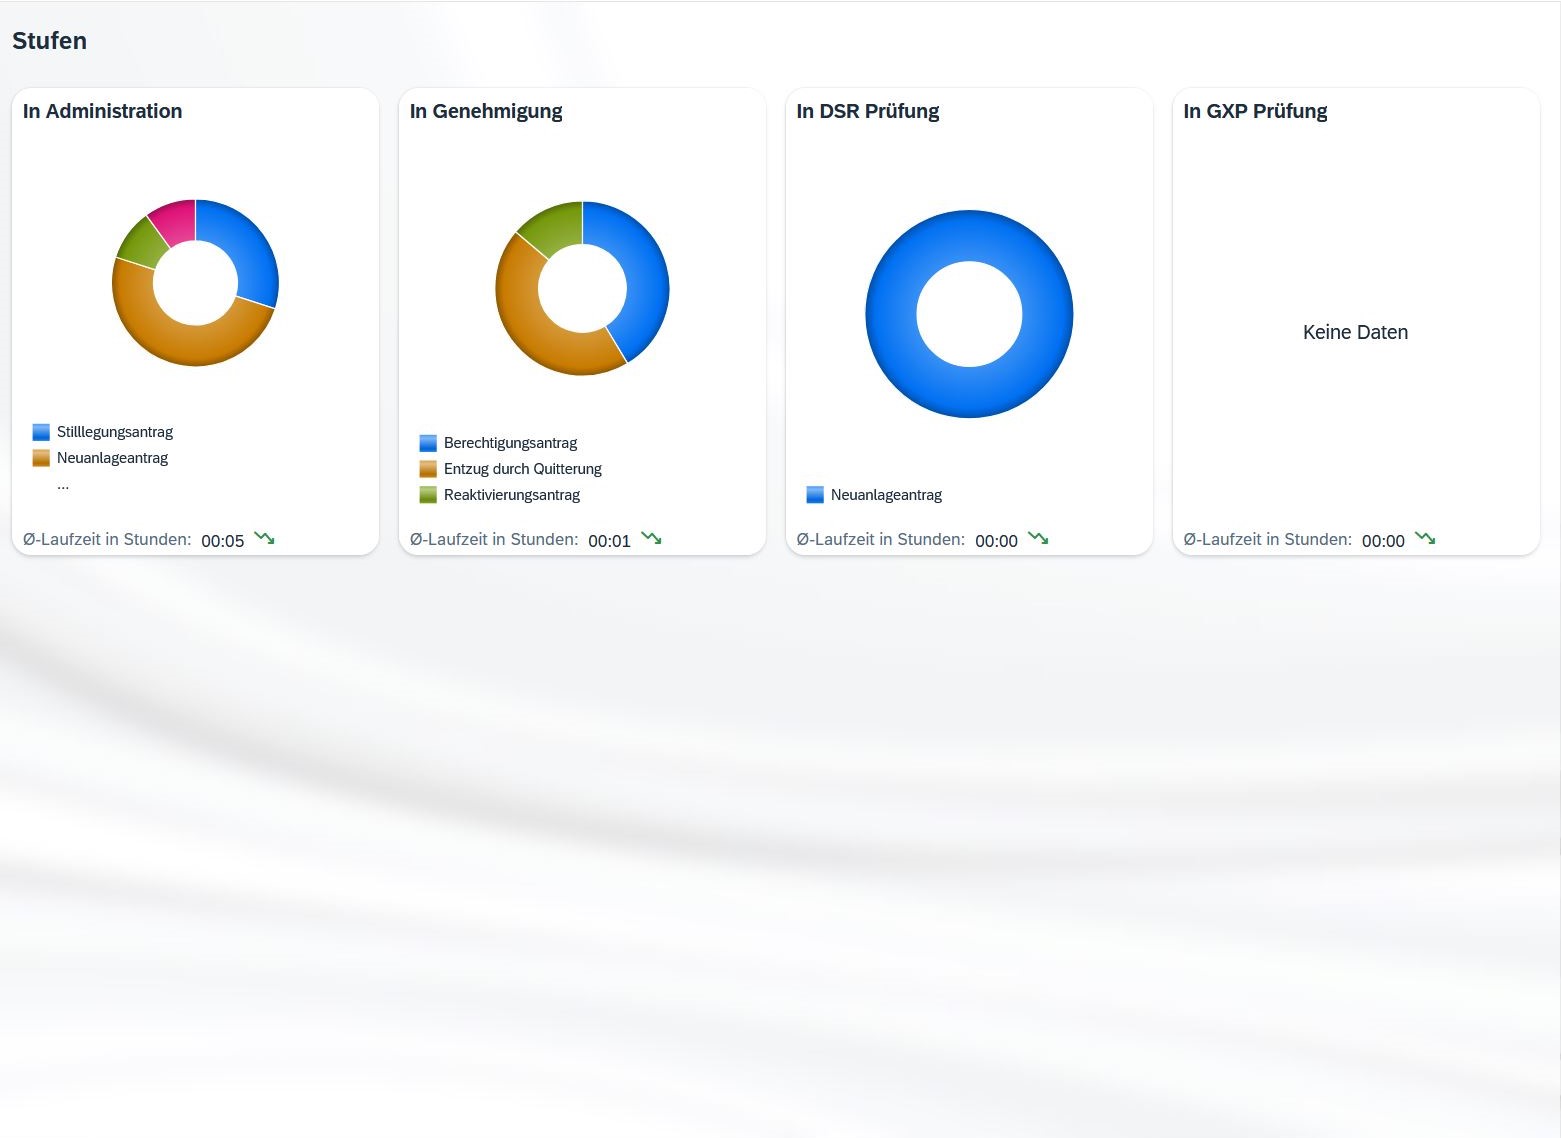
Task: Click the trend-down icon in In Administration card
Action: [x=264, y=538]
